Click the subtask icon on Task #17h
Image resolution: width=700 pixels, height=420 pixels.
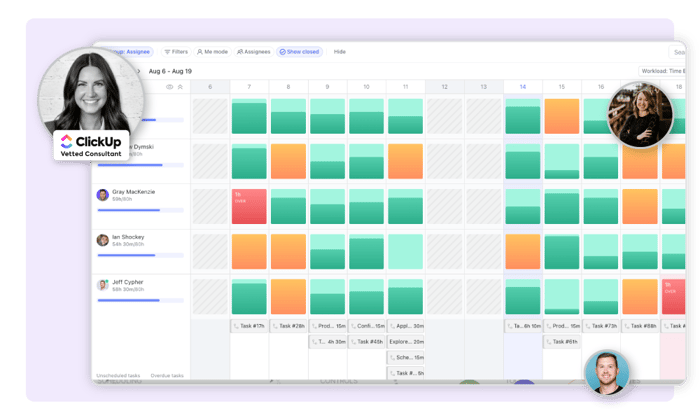pos(236,326)
